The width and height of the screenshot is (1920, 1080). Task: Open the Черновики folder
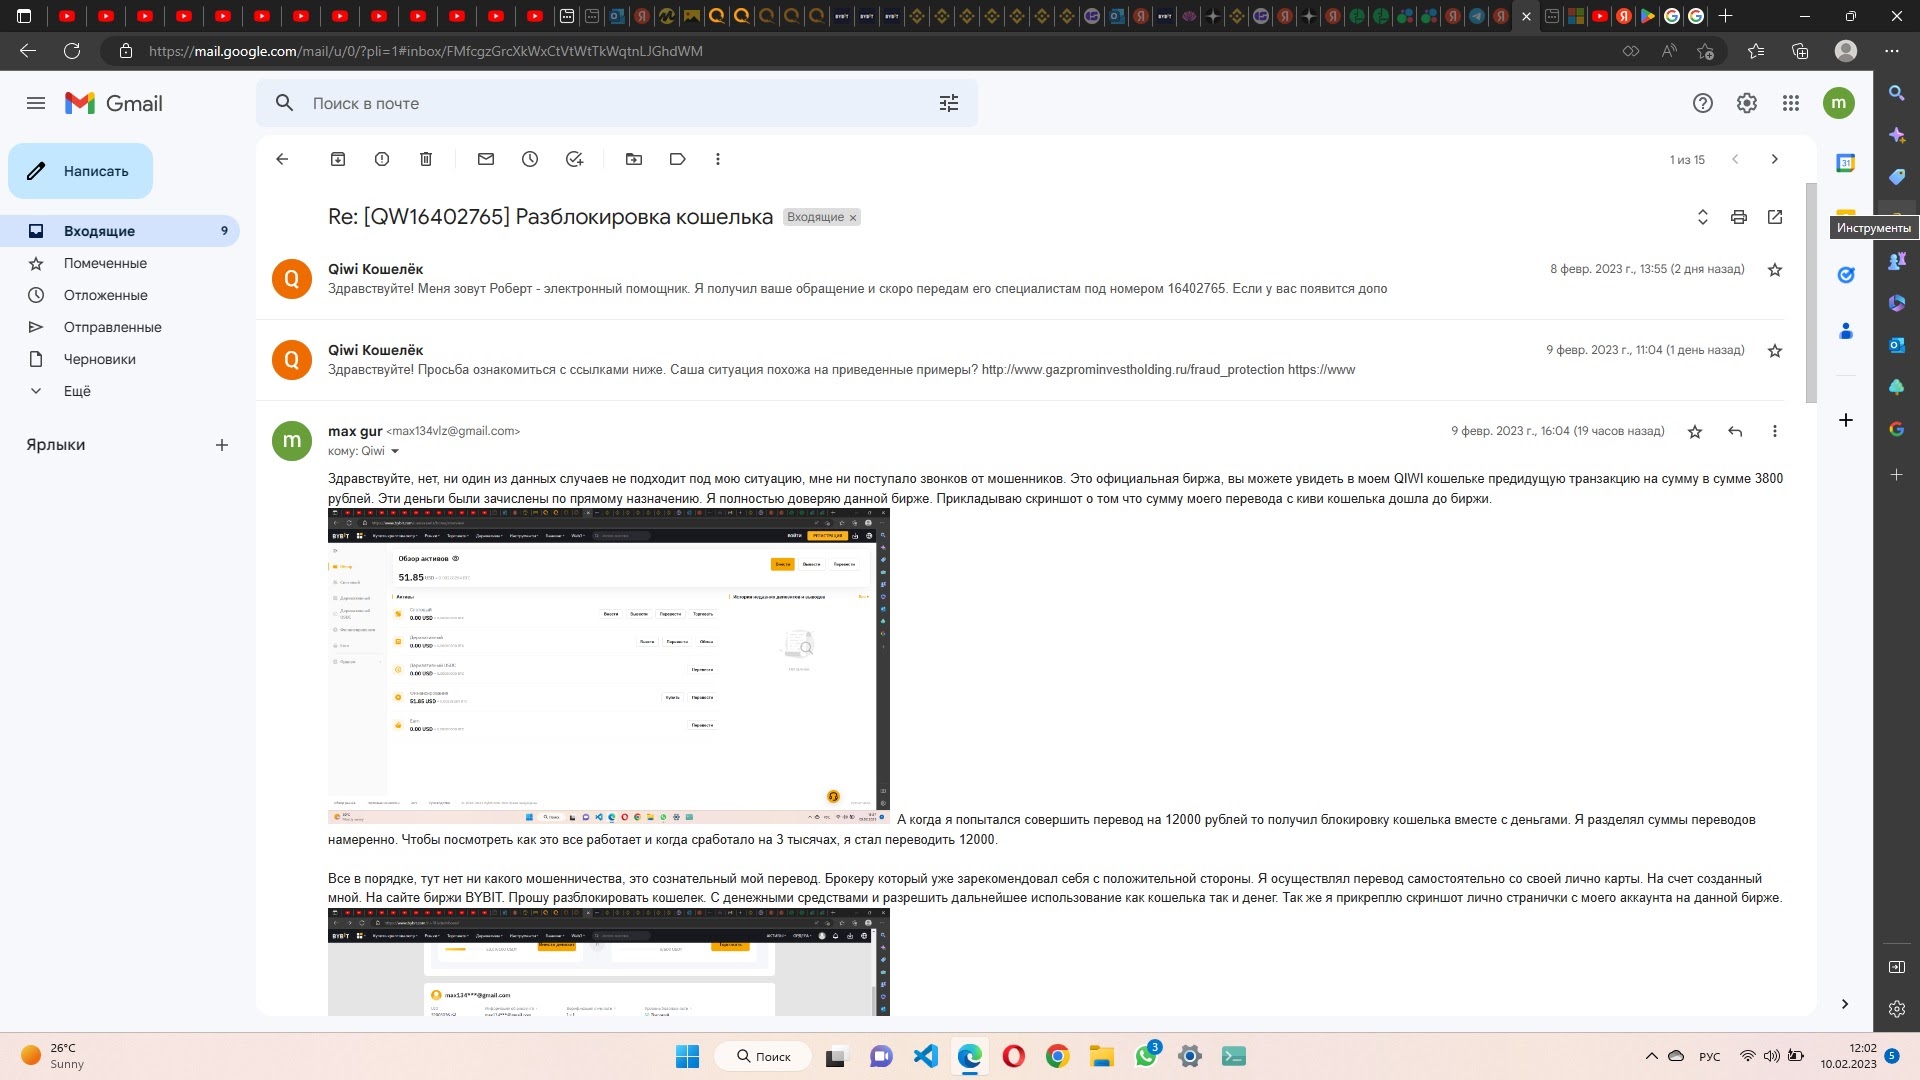[x=120, y=359]
